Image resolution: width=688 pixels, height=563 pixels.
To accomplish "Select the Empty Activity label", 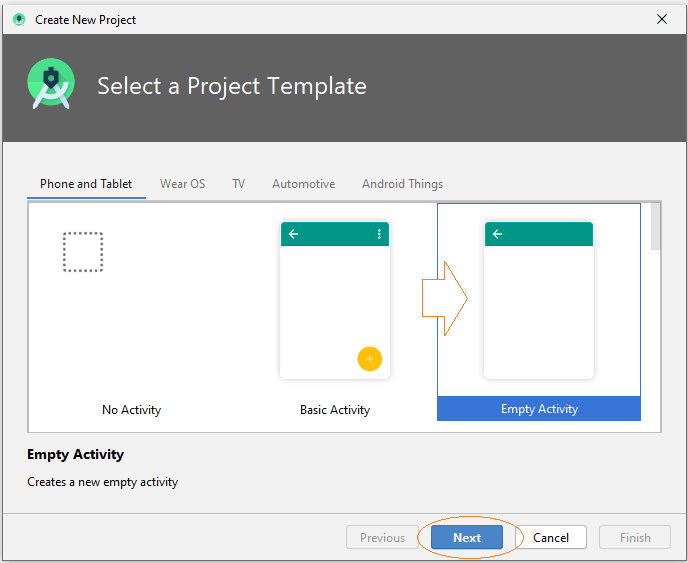I will click(539, 409).
